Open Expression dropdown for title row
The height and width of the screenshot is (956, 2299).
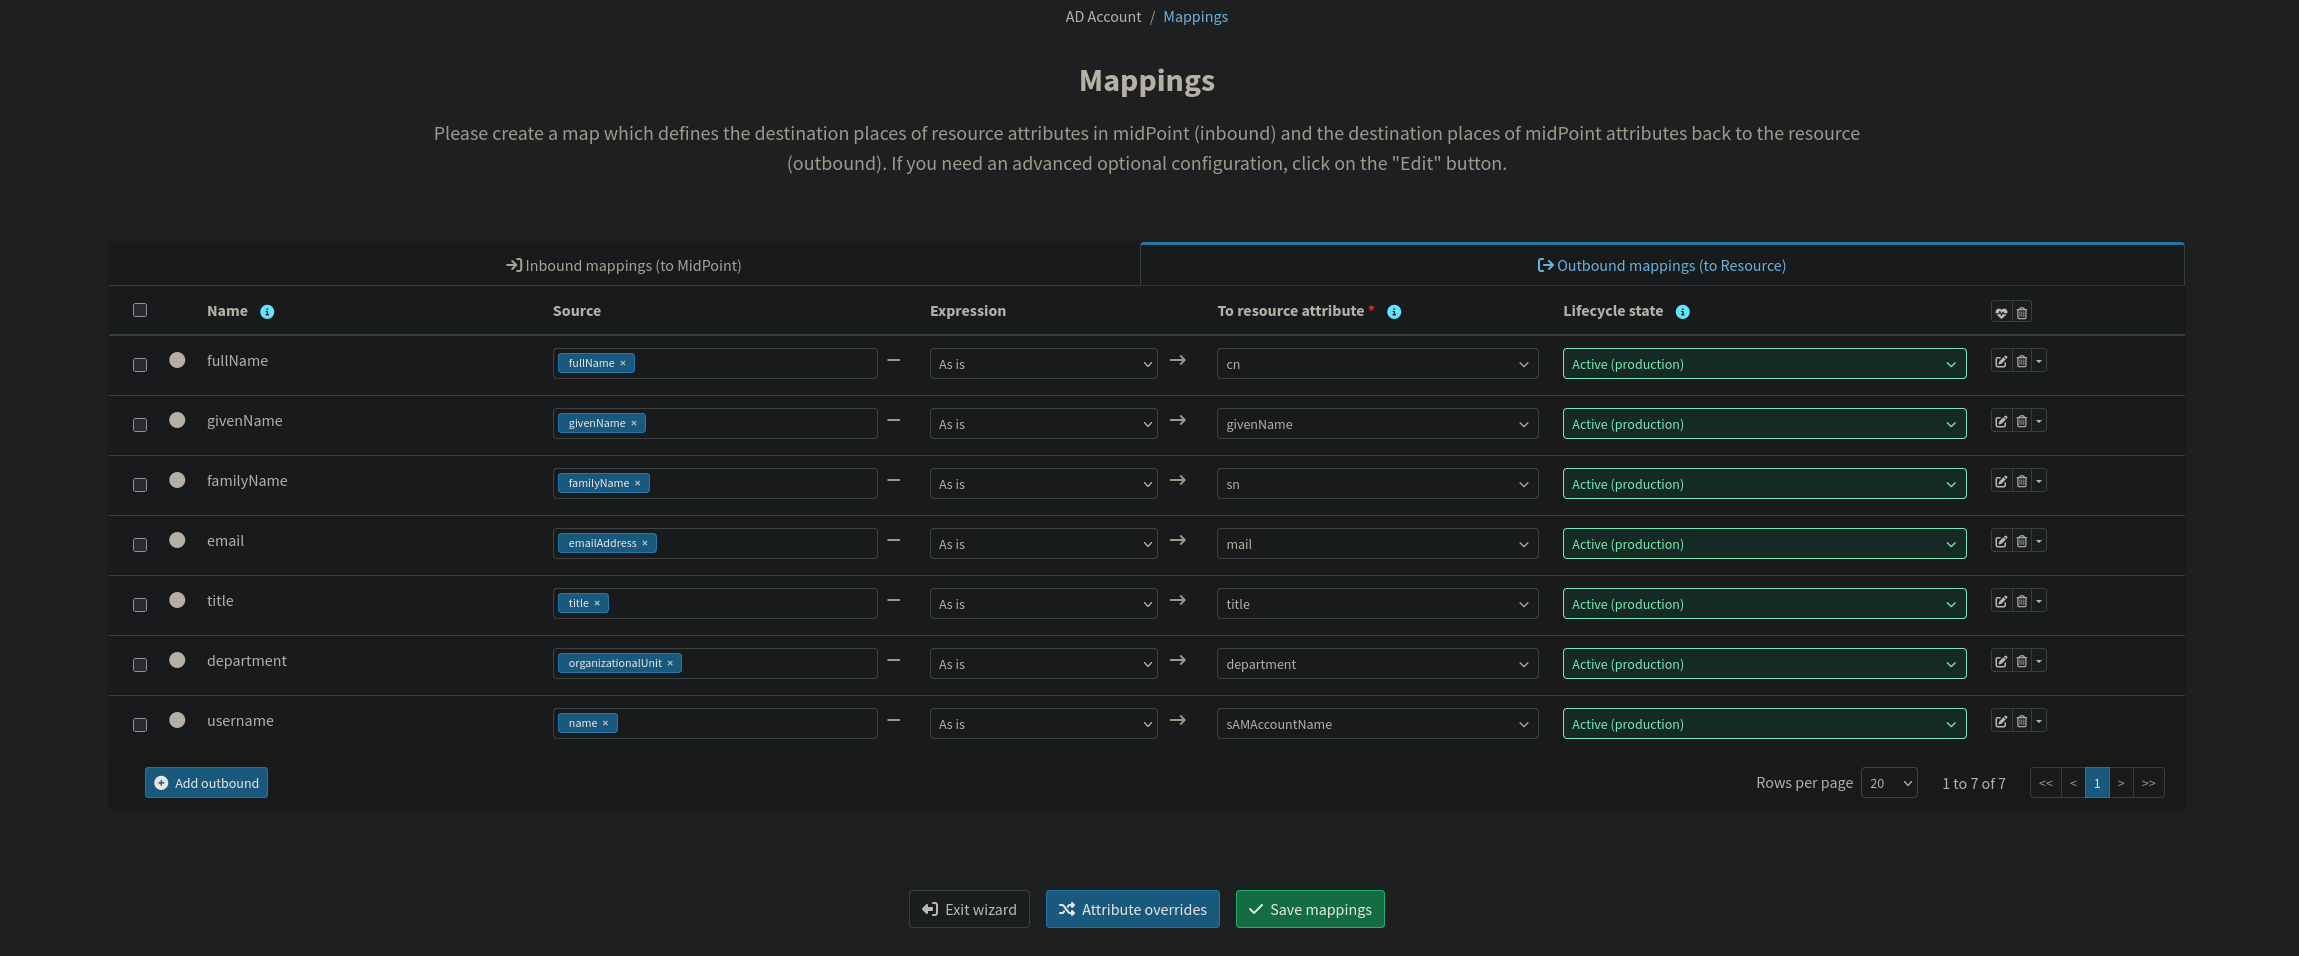[x=1043, y=604]
